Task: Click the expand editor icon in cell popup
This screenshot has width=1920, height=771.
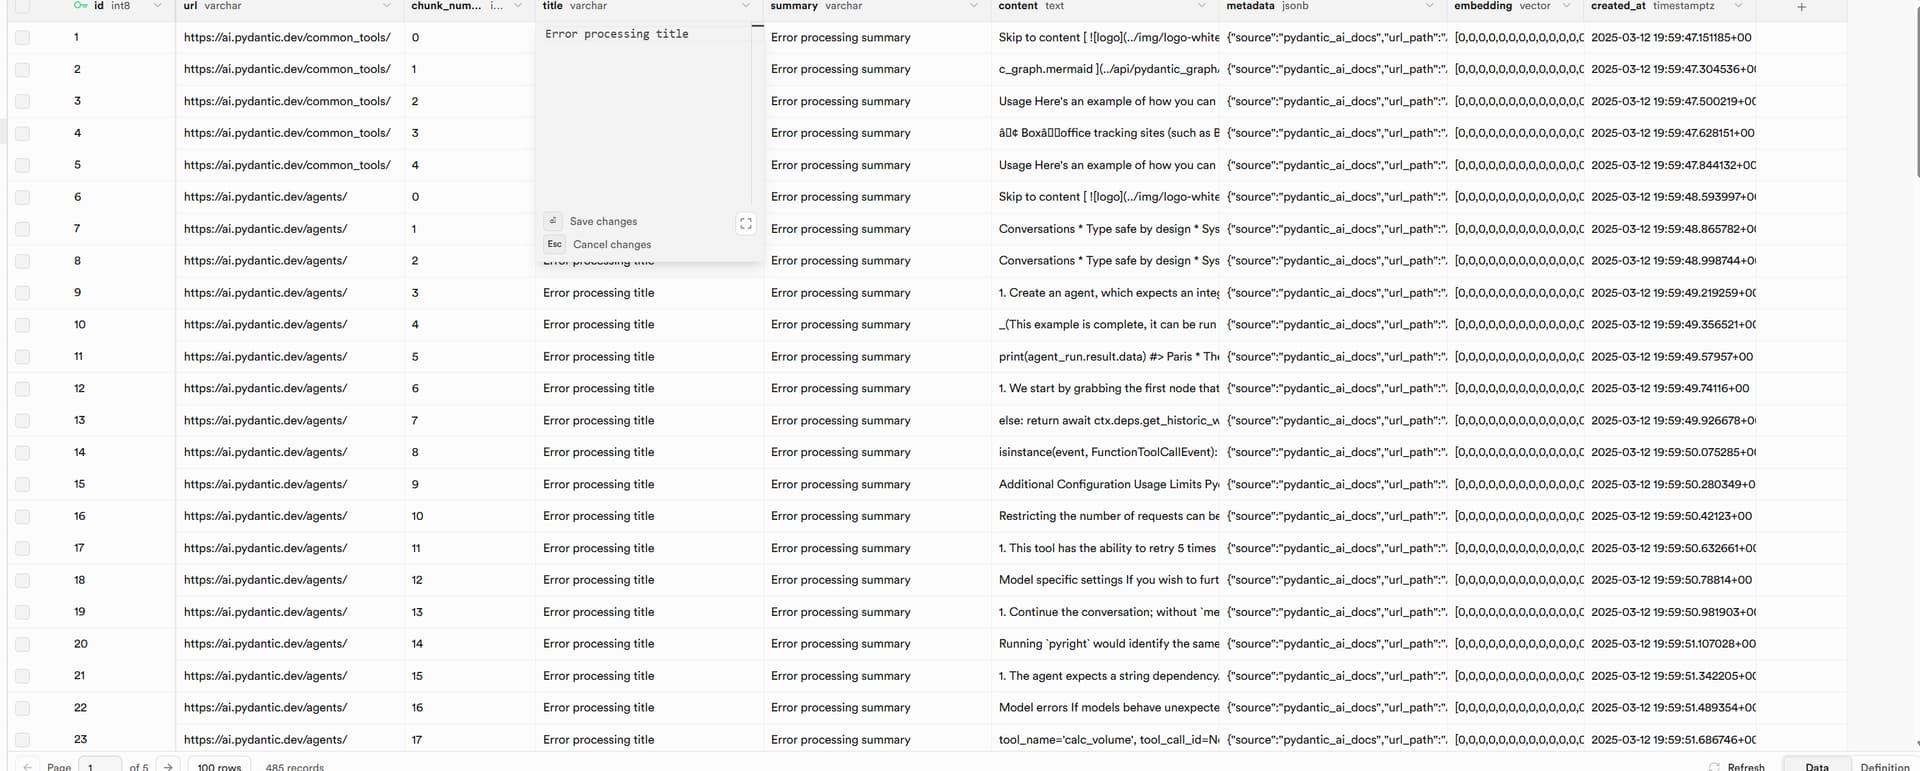Action: 745,224
